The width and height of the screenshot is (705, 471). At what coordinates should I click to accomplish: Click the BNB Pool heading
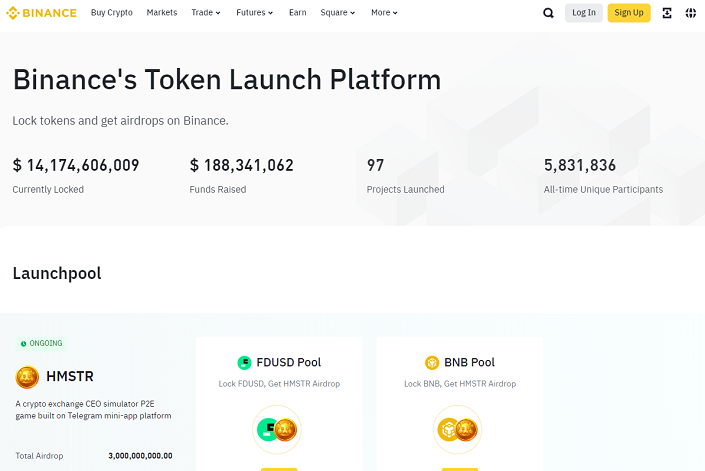(x=469, y=363)
